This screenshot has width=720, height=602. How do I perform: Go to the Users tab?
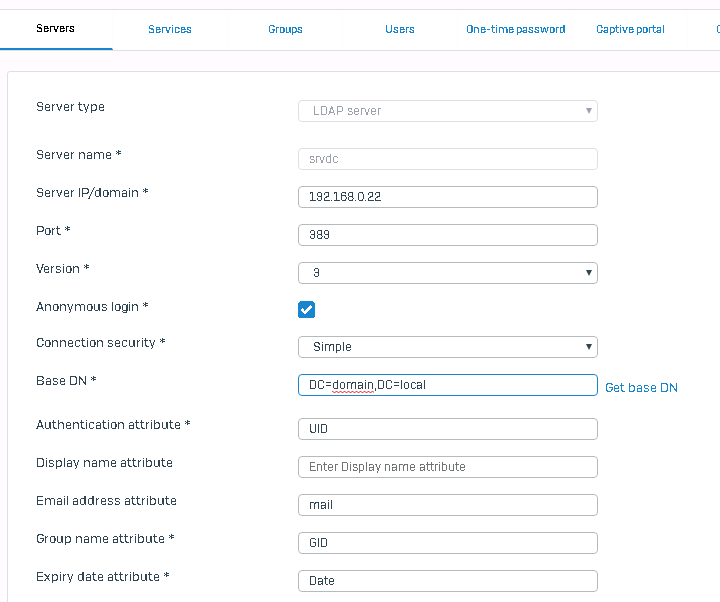(x=400, y=29)
